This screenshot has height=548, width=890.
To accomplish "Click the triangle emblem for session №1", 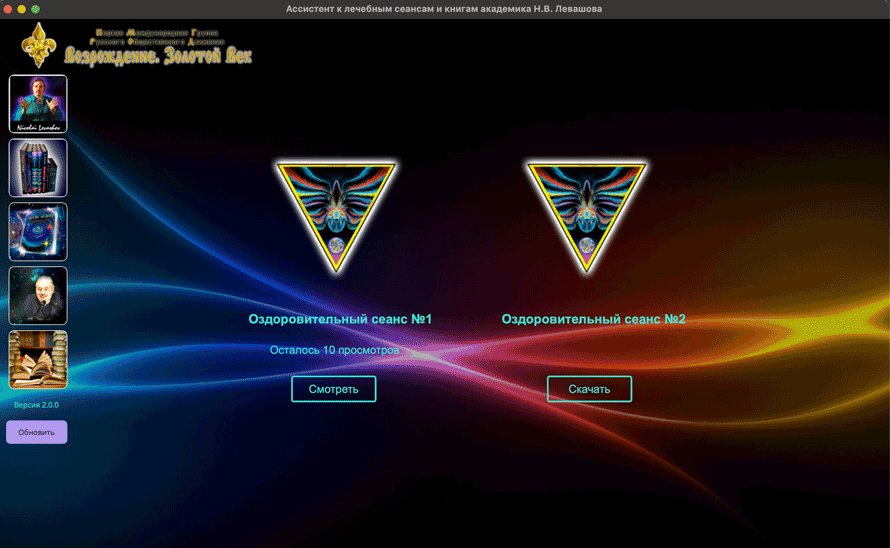I will tap(336, 216).
